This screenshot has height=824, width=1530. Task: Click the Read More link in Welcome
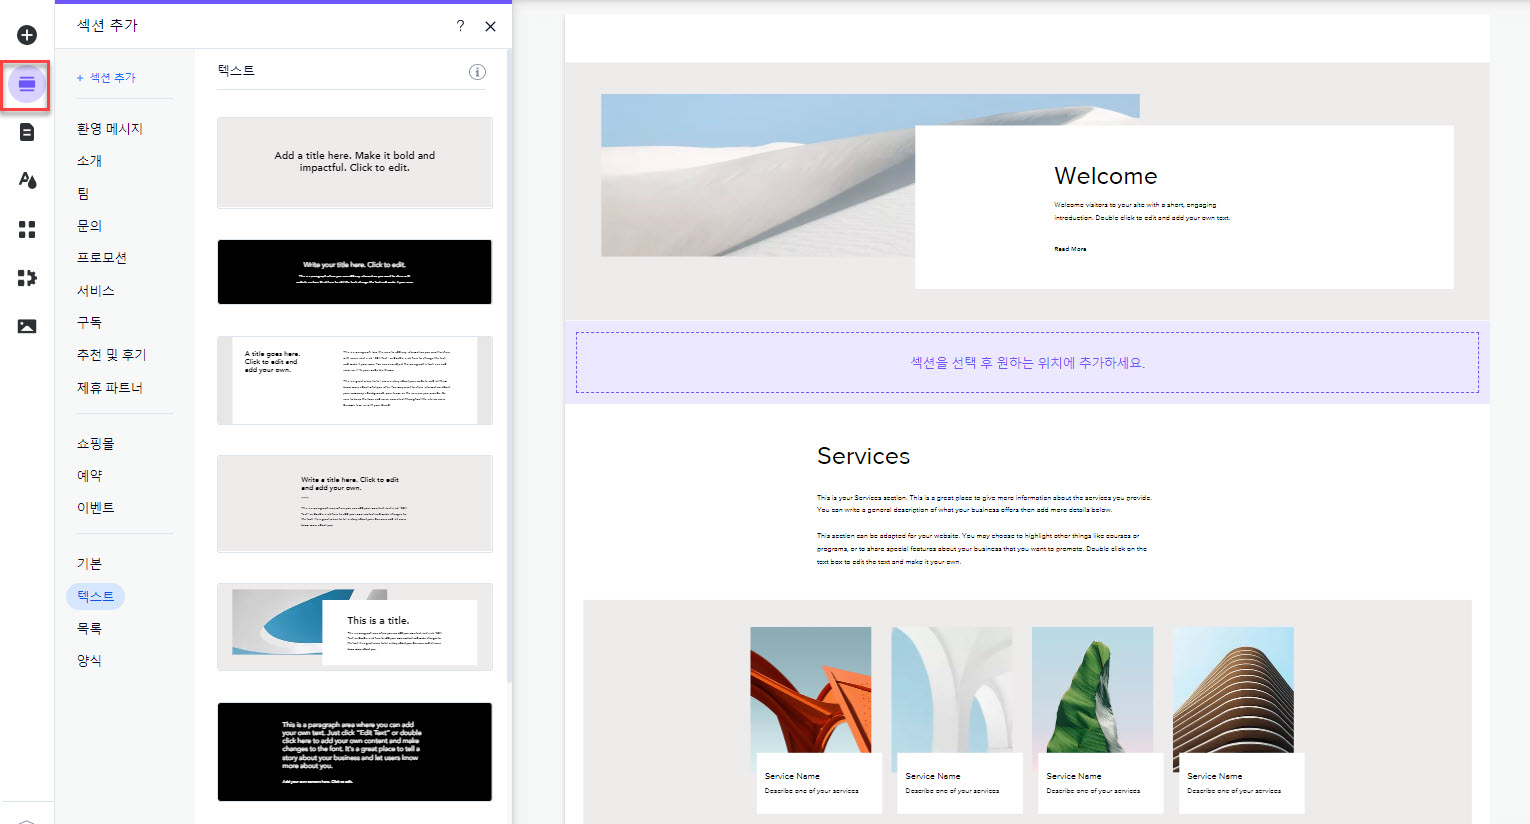tap(1070, 249)
